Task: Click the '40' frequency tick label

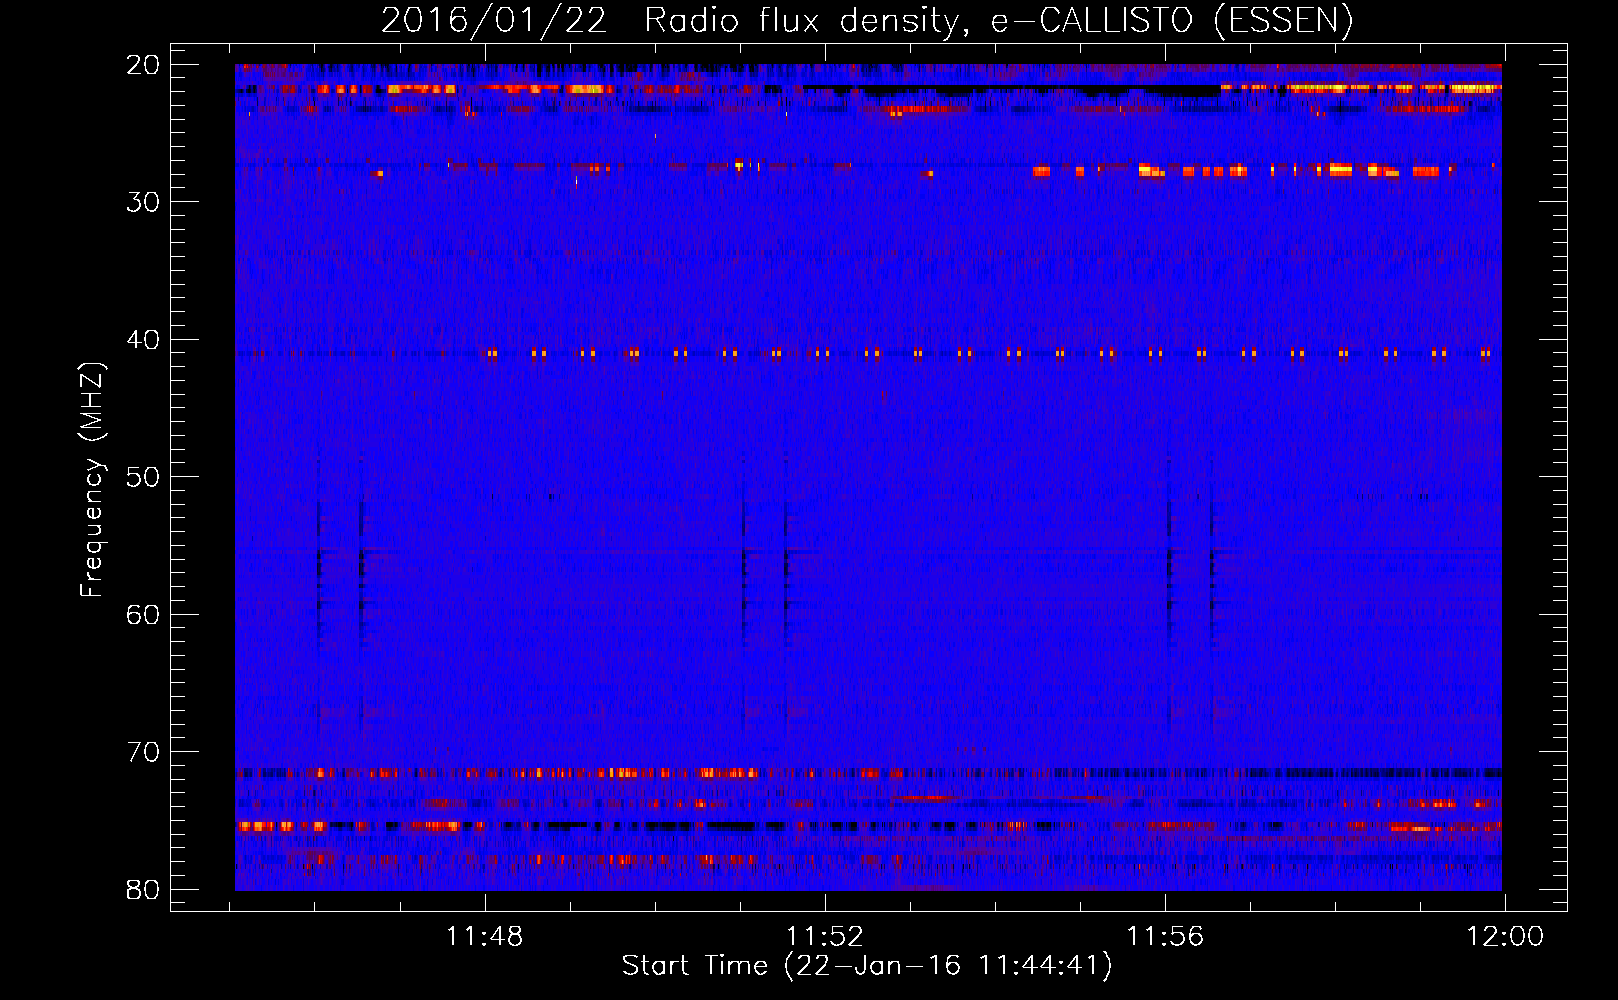Action: 143,340
